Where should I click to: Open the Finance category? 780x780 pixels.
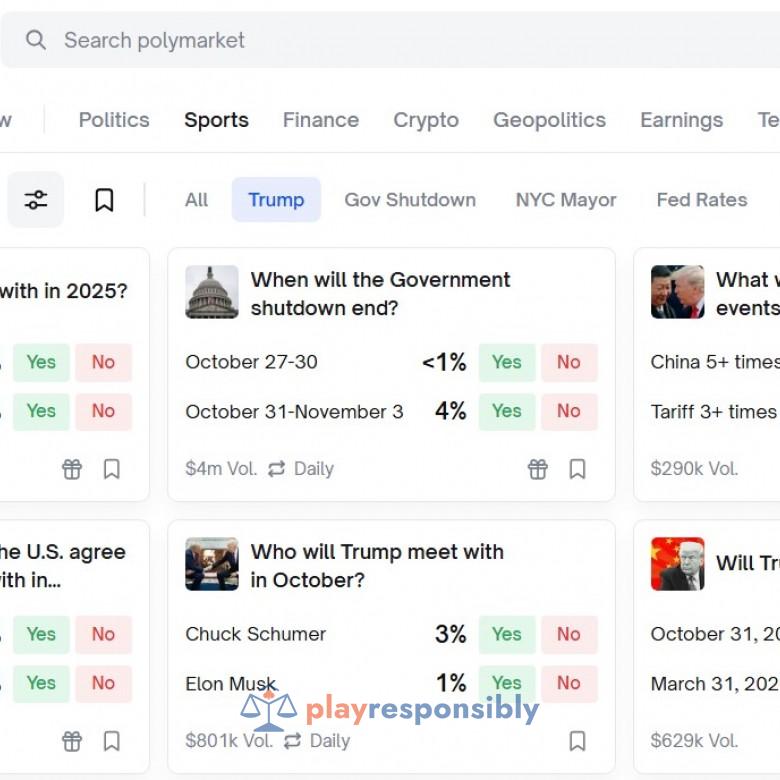(x=321, y=120)
